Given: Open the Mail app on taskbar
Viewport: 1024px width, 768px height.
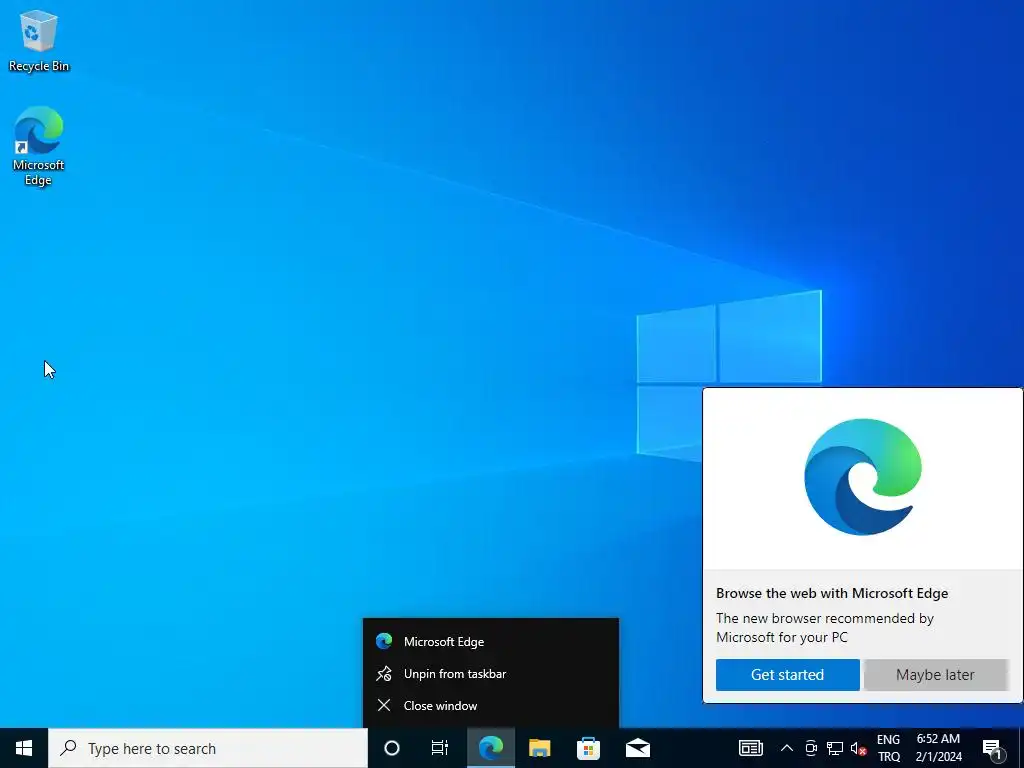Looking at the screenshot, I should 638,748.
